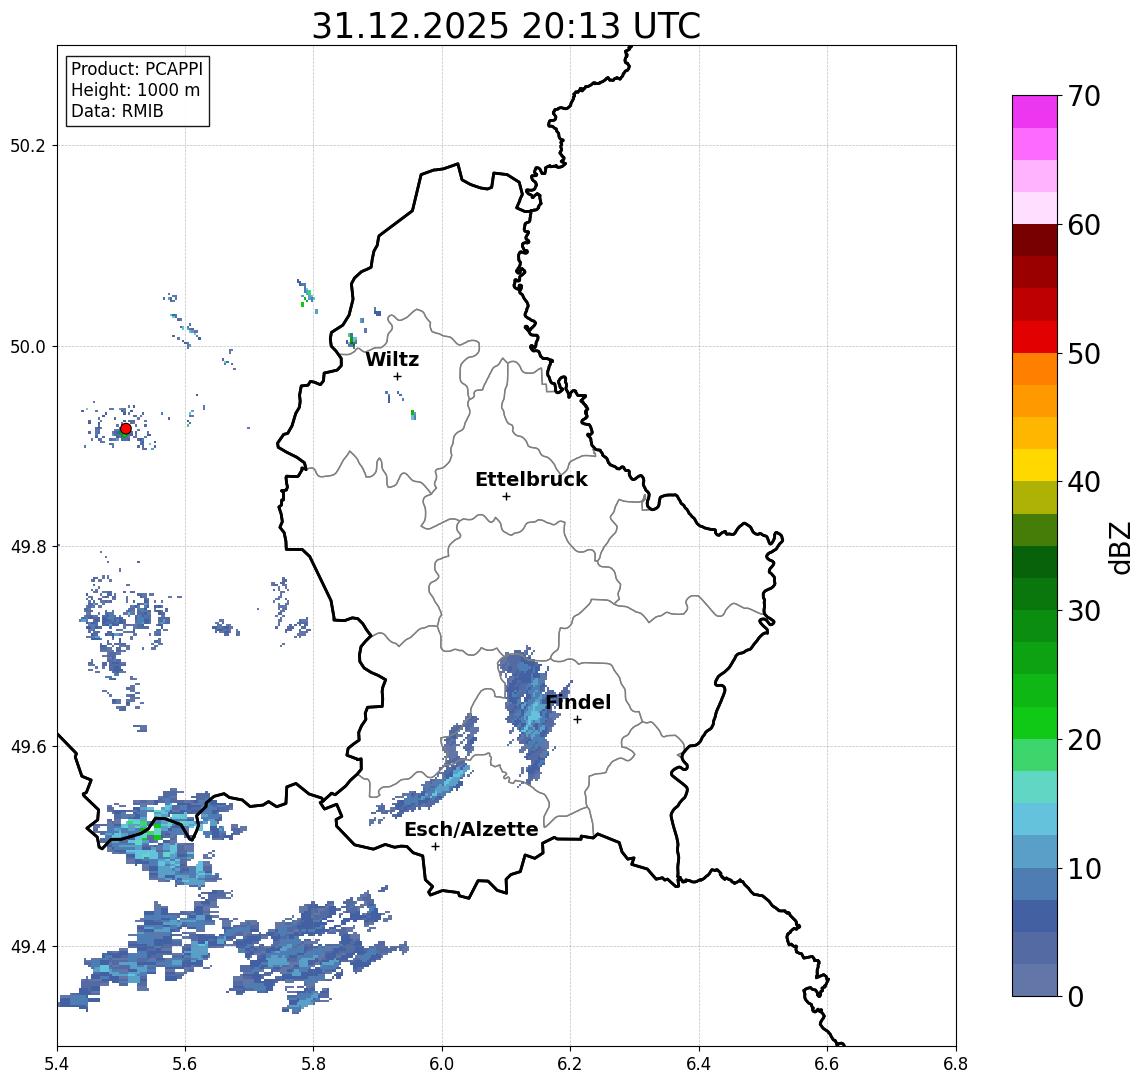Screen dimensions: 1145x1084
Task: Click the 'Product: PCAPPI' text line
Action: click(137, 69)
